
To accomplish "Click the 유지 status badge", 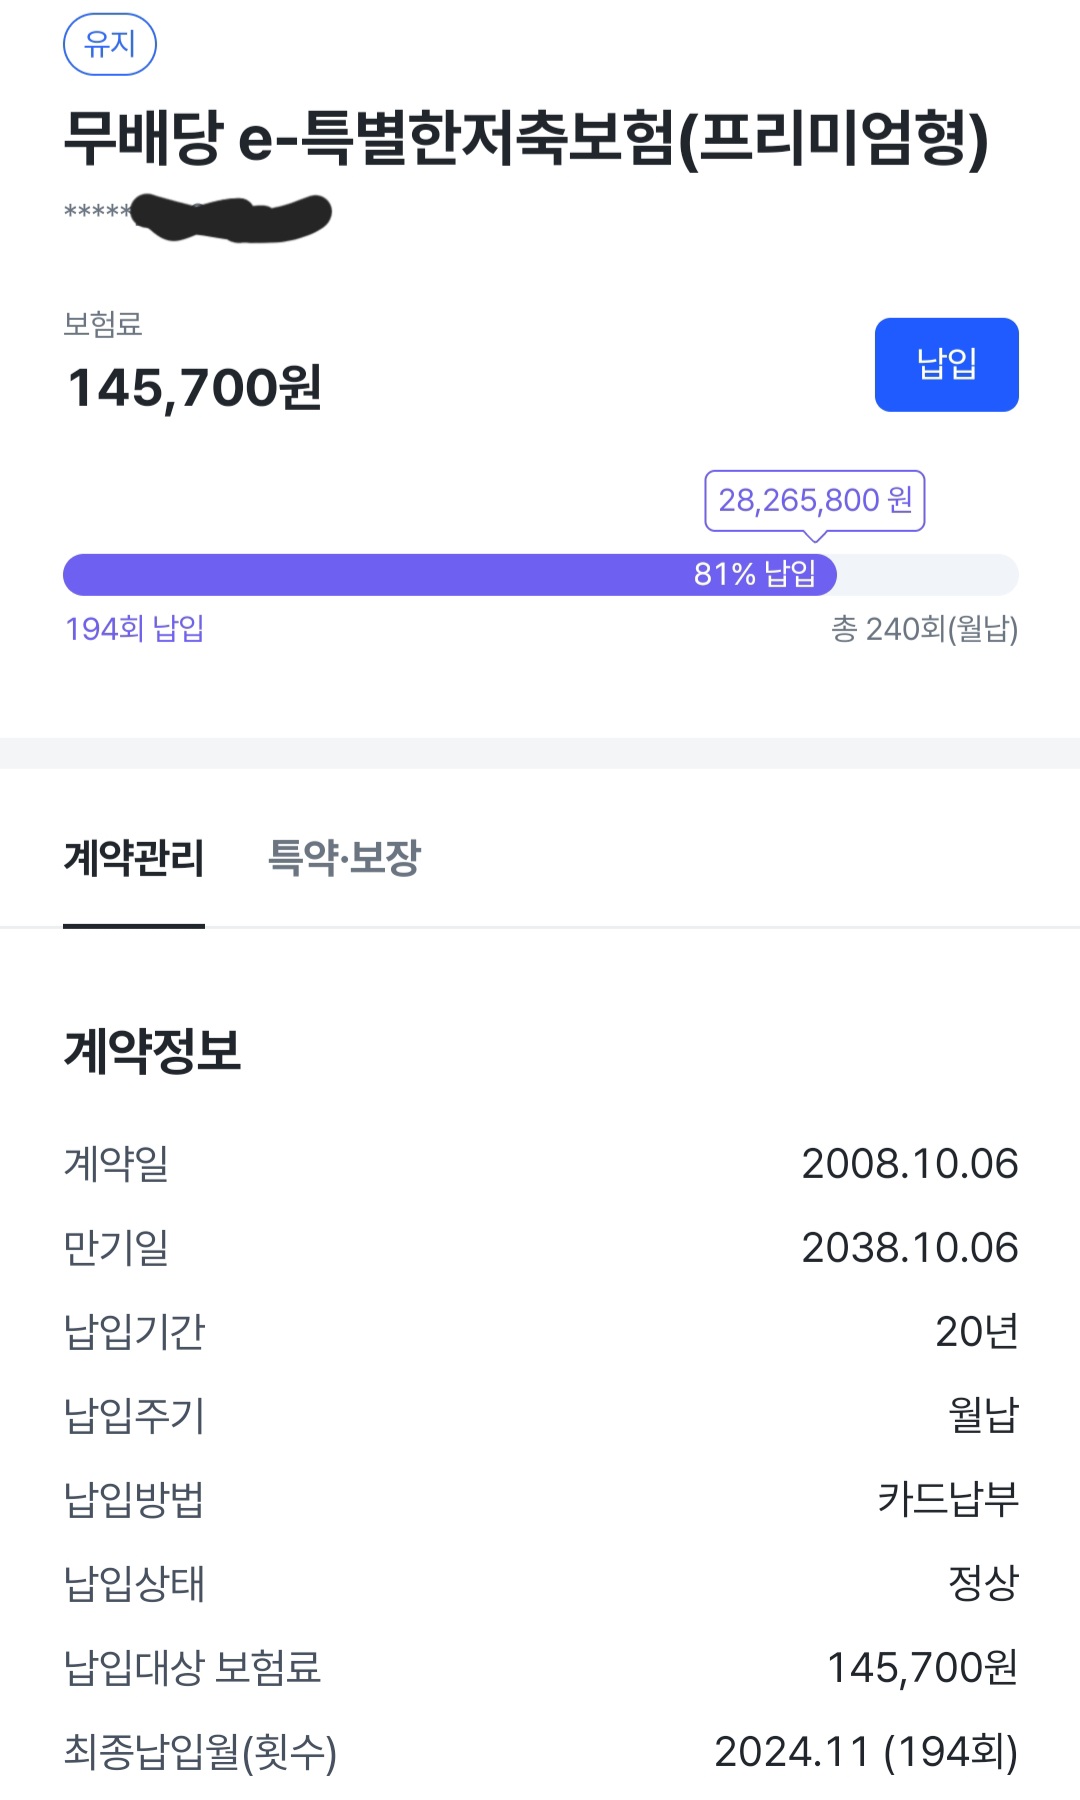I will [x=110, y=44].
